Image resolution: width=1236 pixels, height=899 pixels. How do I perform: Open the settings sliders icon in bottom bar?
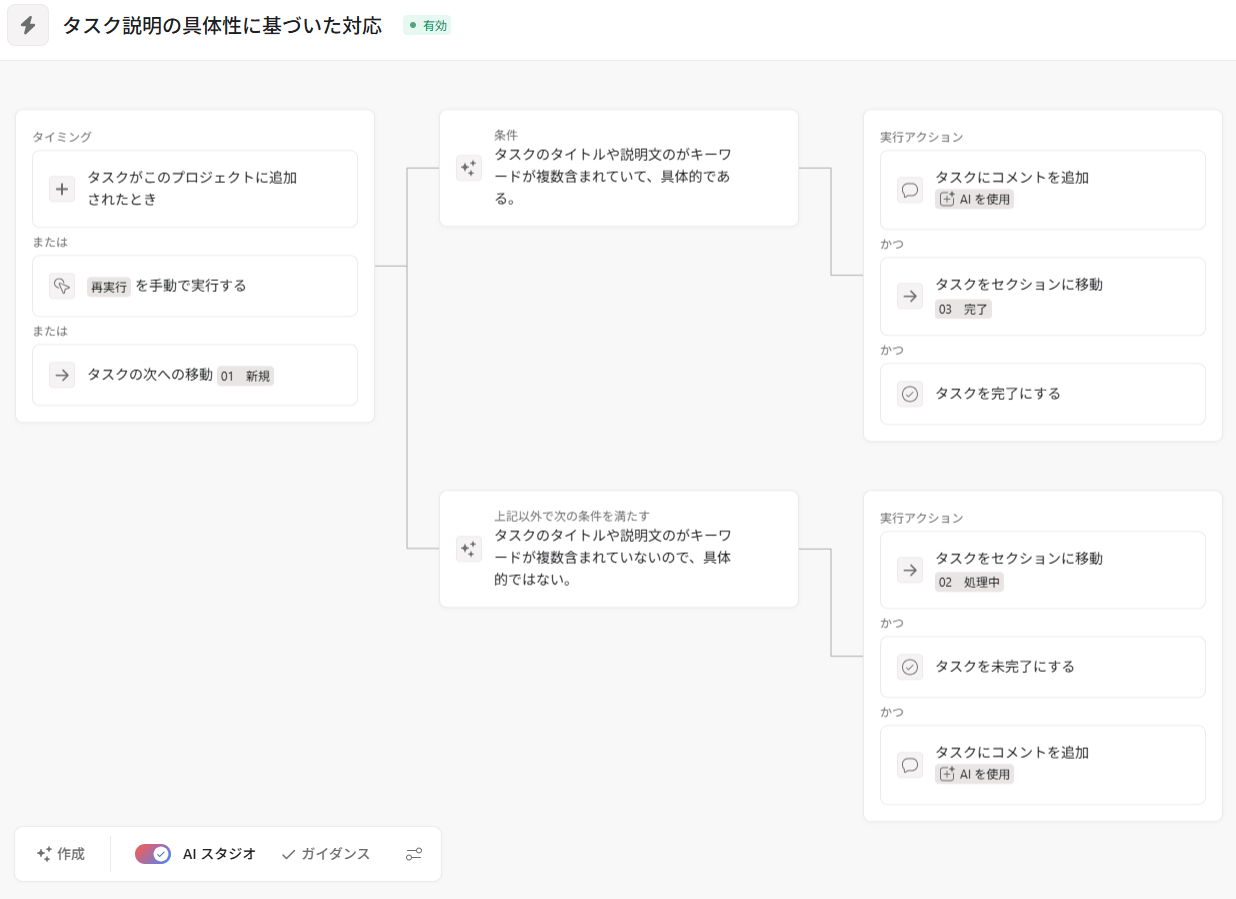(414, 854)
